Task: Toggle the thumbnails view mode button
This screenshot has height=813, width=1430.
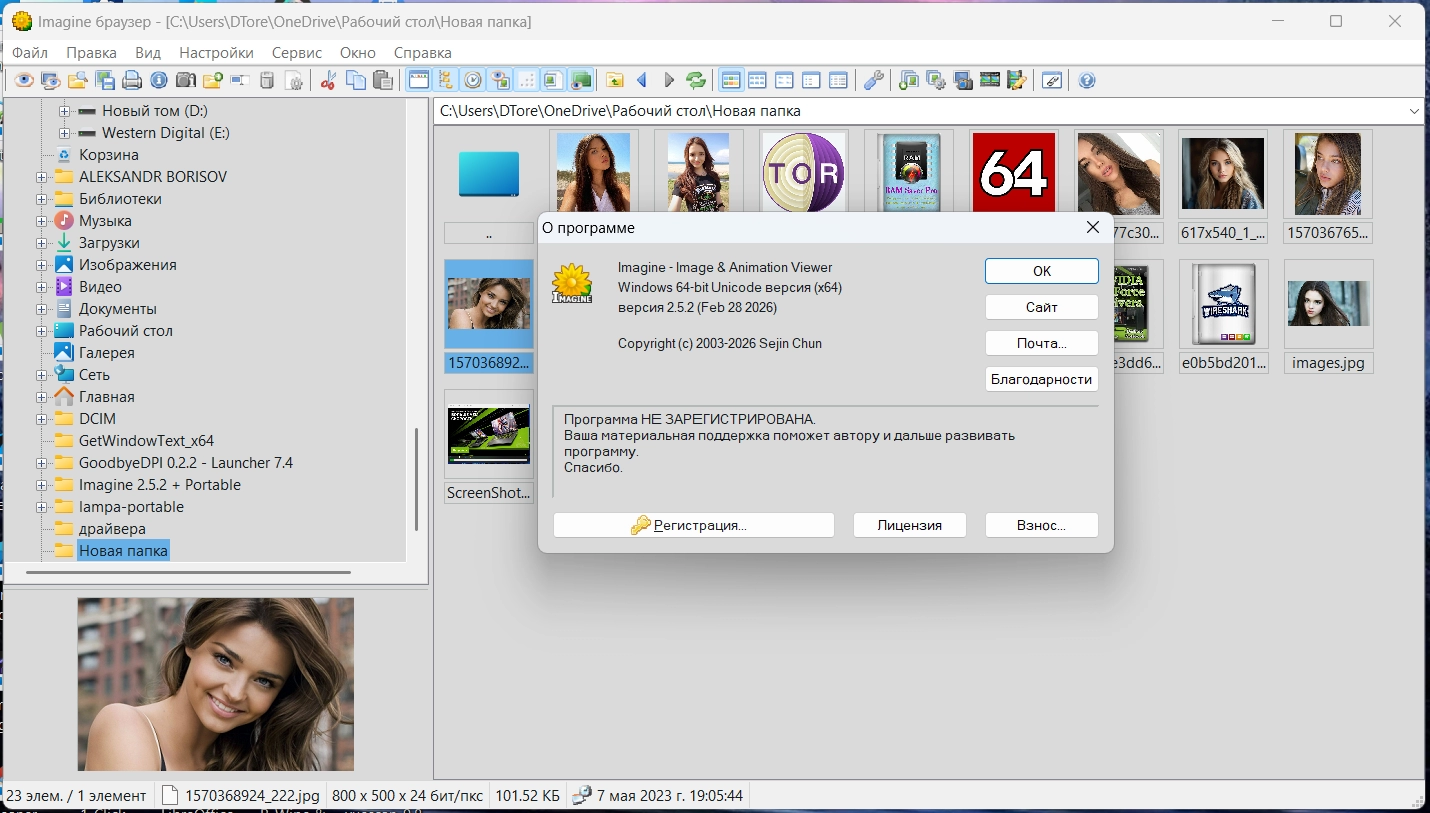Action: 731,81
